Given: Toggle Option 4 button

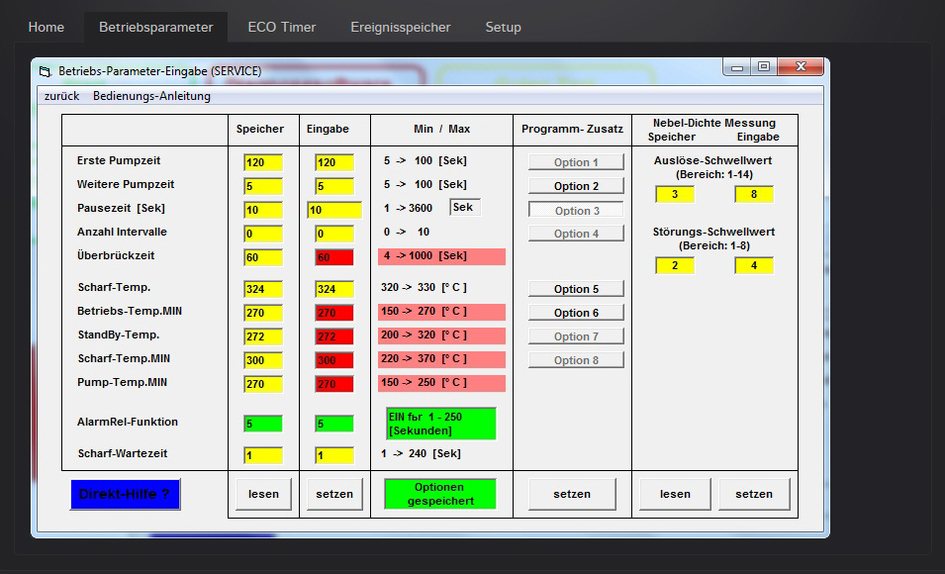Looking at the screenshot, I should [x=576, y=233].
